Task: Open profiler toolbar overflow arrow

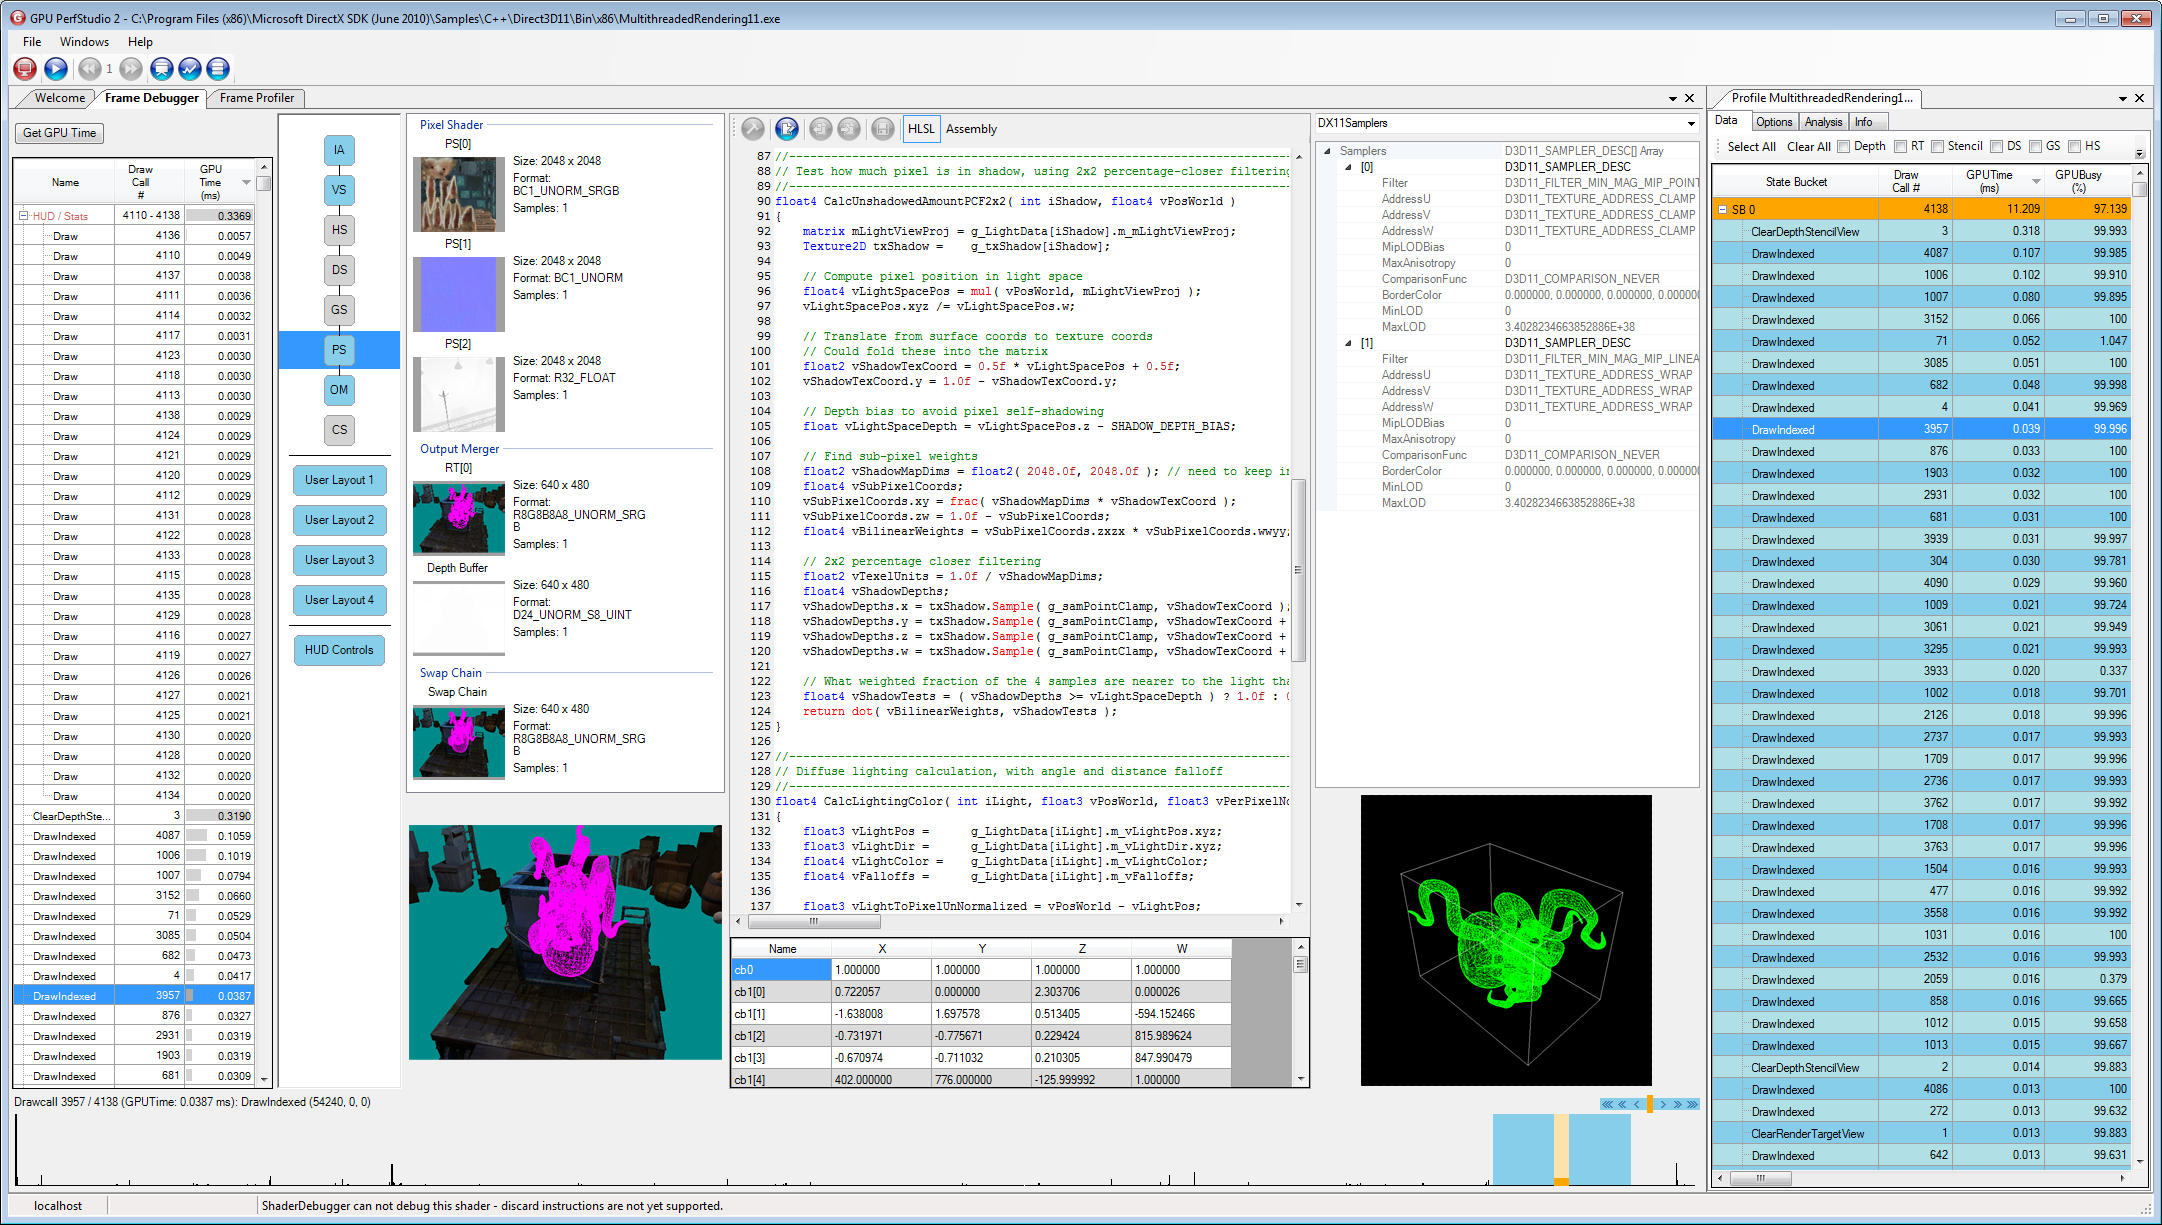Action: pos(2139,153)
